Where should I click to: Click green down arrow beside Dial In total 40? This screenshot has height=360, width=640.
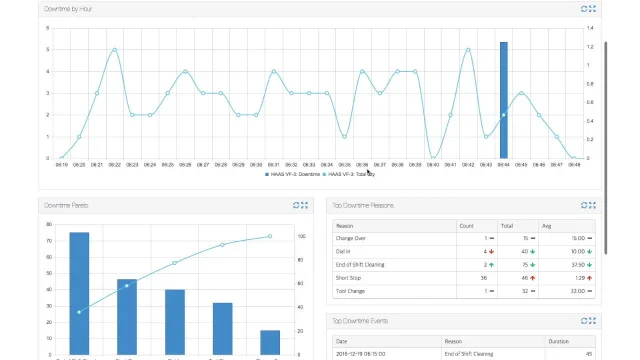(x=533, y=252)
